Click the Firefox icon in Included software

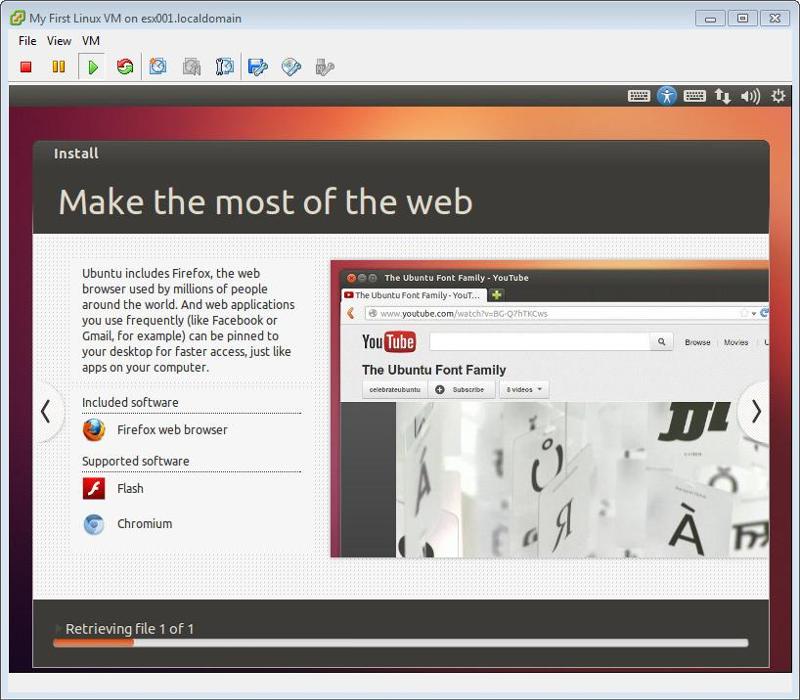tap(94, 430)
